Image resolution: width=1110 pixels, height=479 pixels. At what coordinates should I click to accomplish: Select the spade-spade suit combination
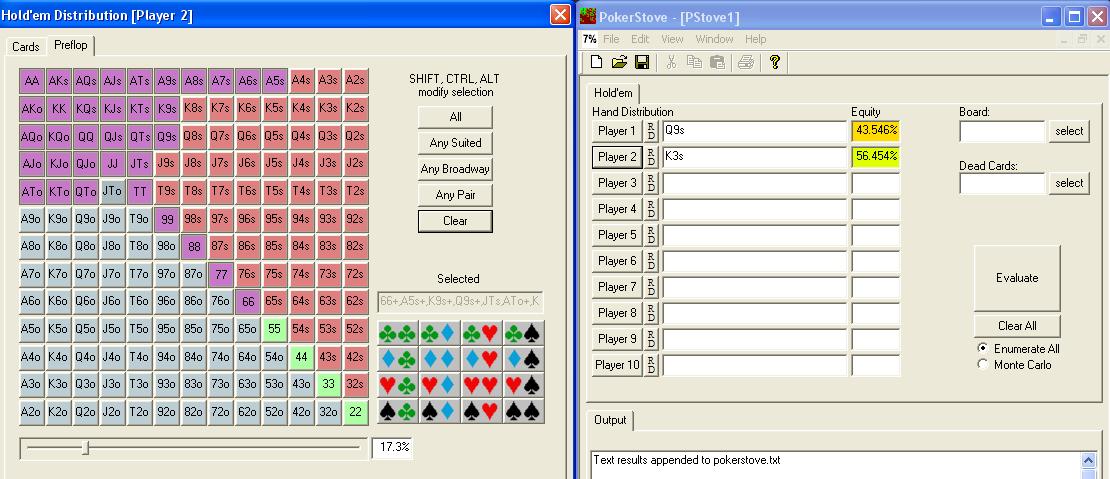[x=522, y=411]
